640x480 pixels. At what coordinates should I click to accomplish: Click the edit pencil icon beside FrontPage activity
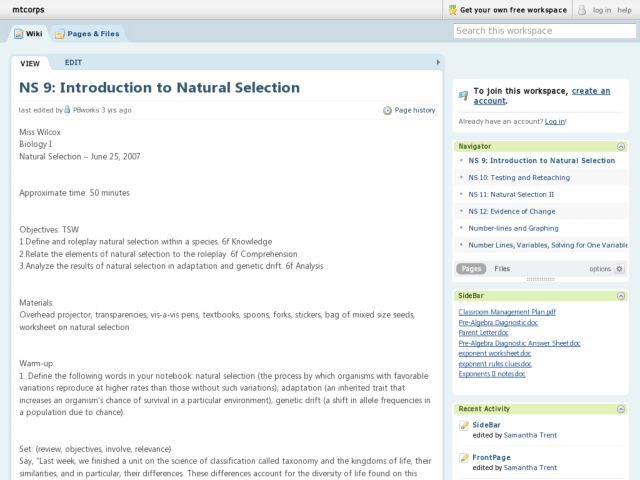click(464, 458)
